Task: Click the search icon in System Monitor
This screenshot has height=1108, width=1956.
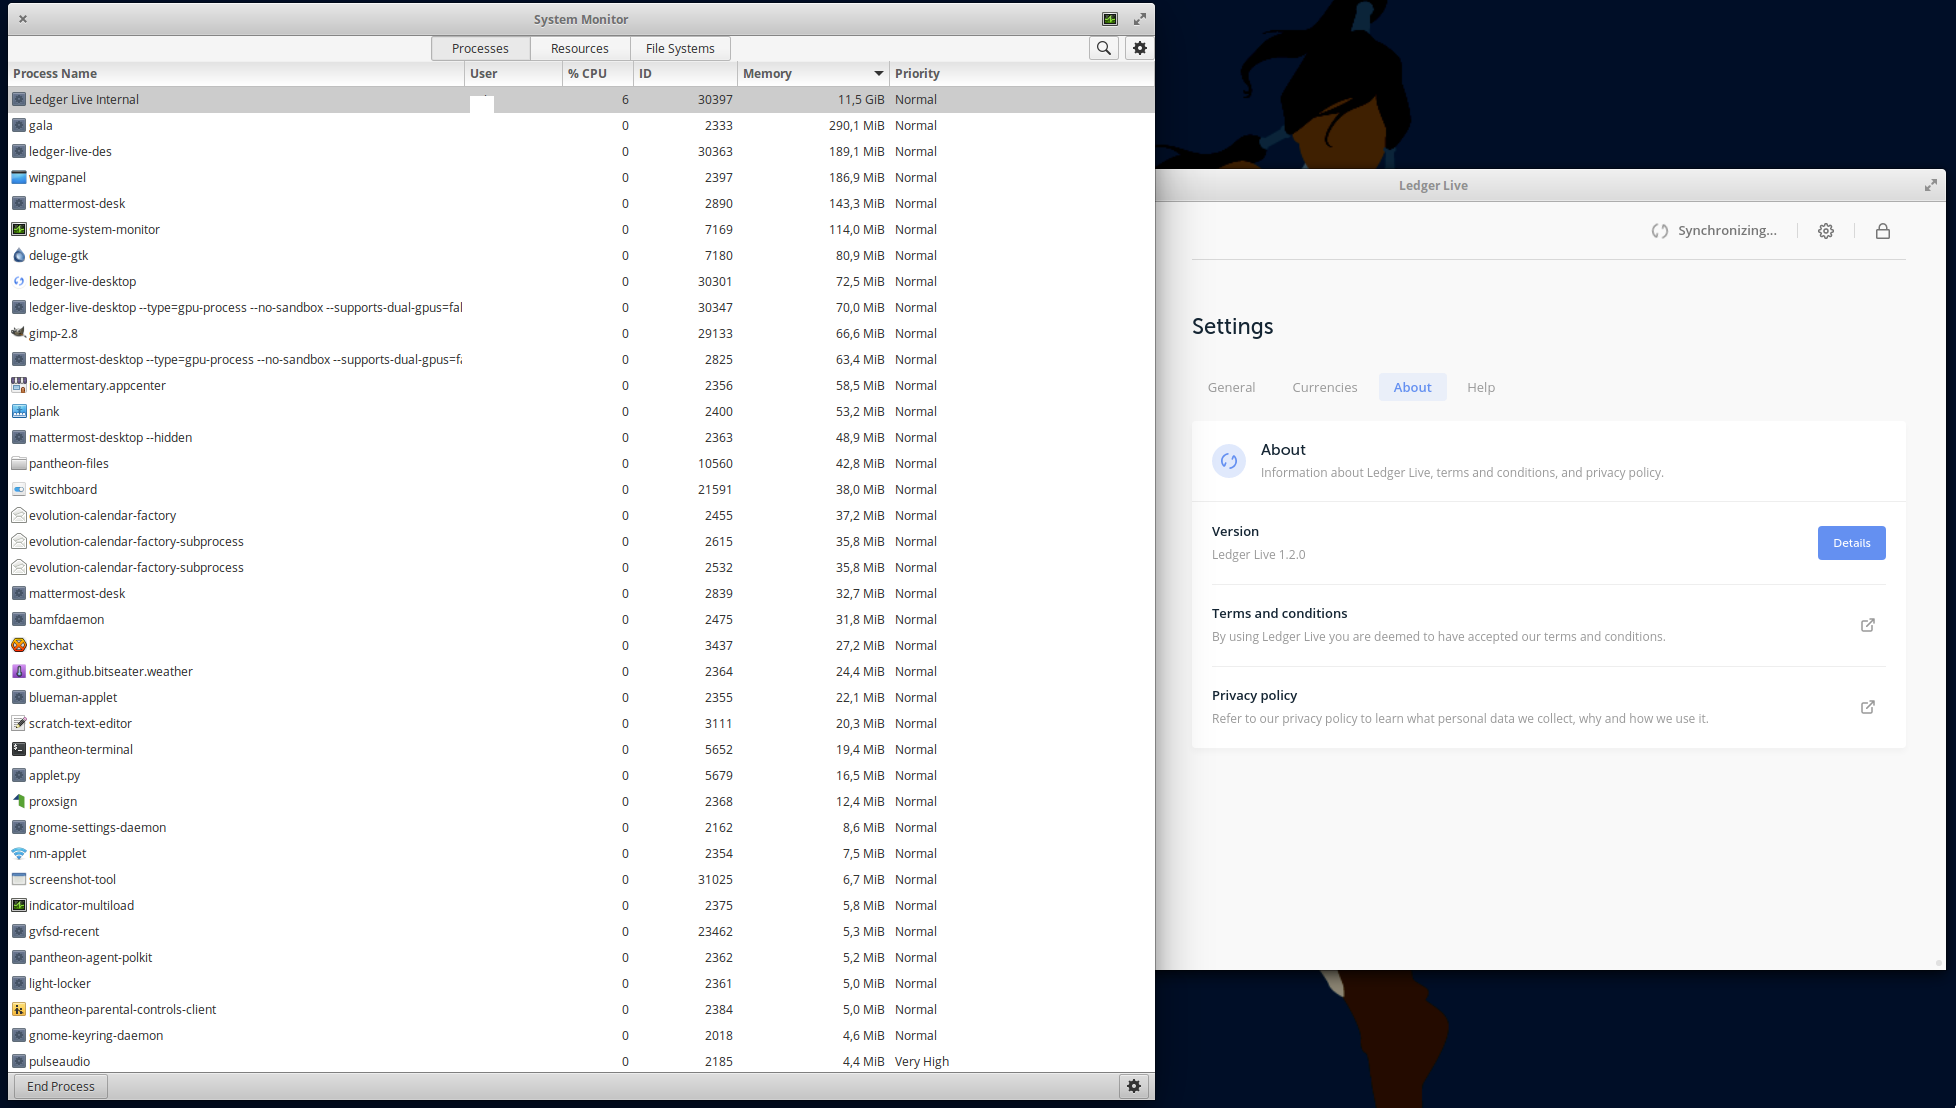Action: point(1104,47)
